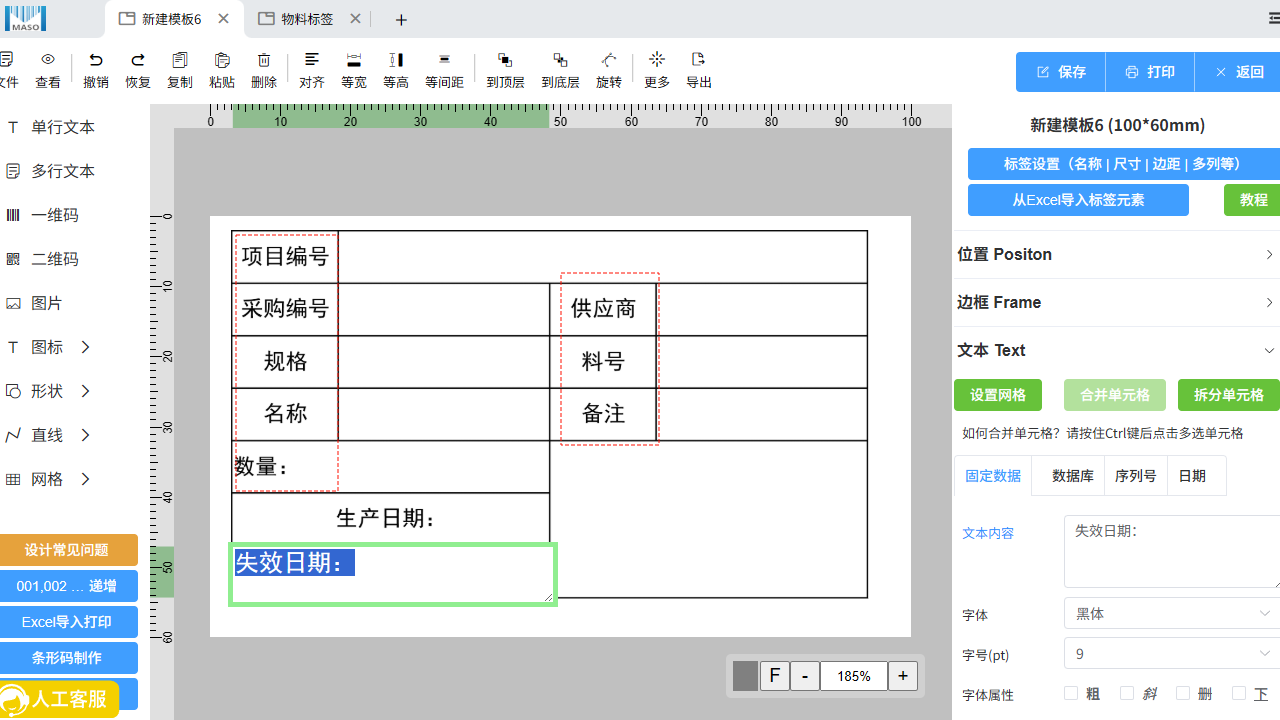The height and width of the screenshot is (720, 1280).
Task: Click the Print (打印) button
Action: point(1150,72)
